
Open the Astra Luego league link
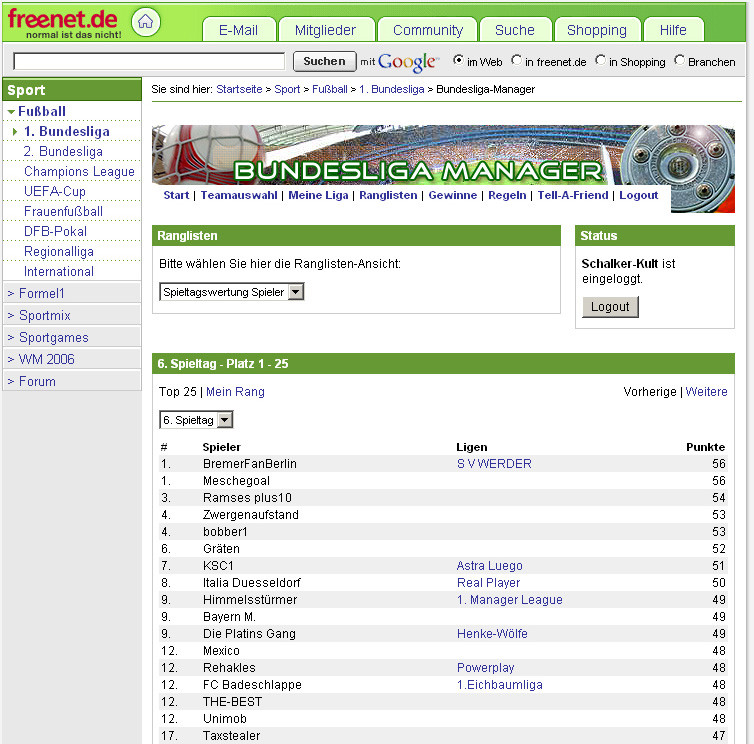(x=490, y=566)
